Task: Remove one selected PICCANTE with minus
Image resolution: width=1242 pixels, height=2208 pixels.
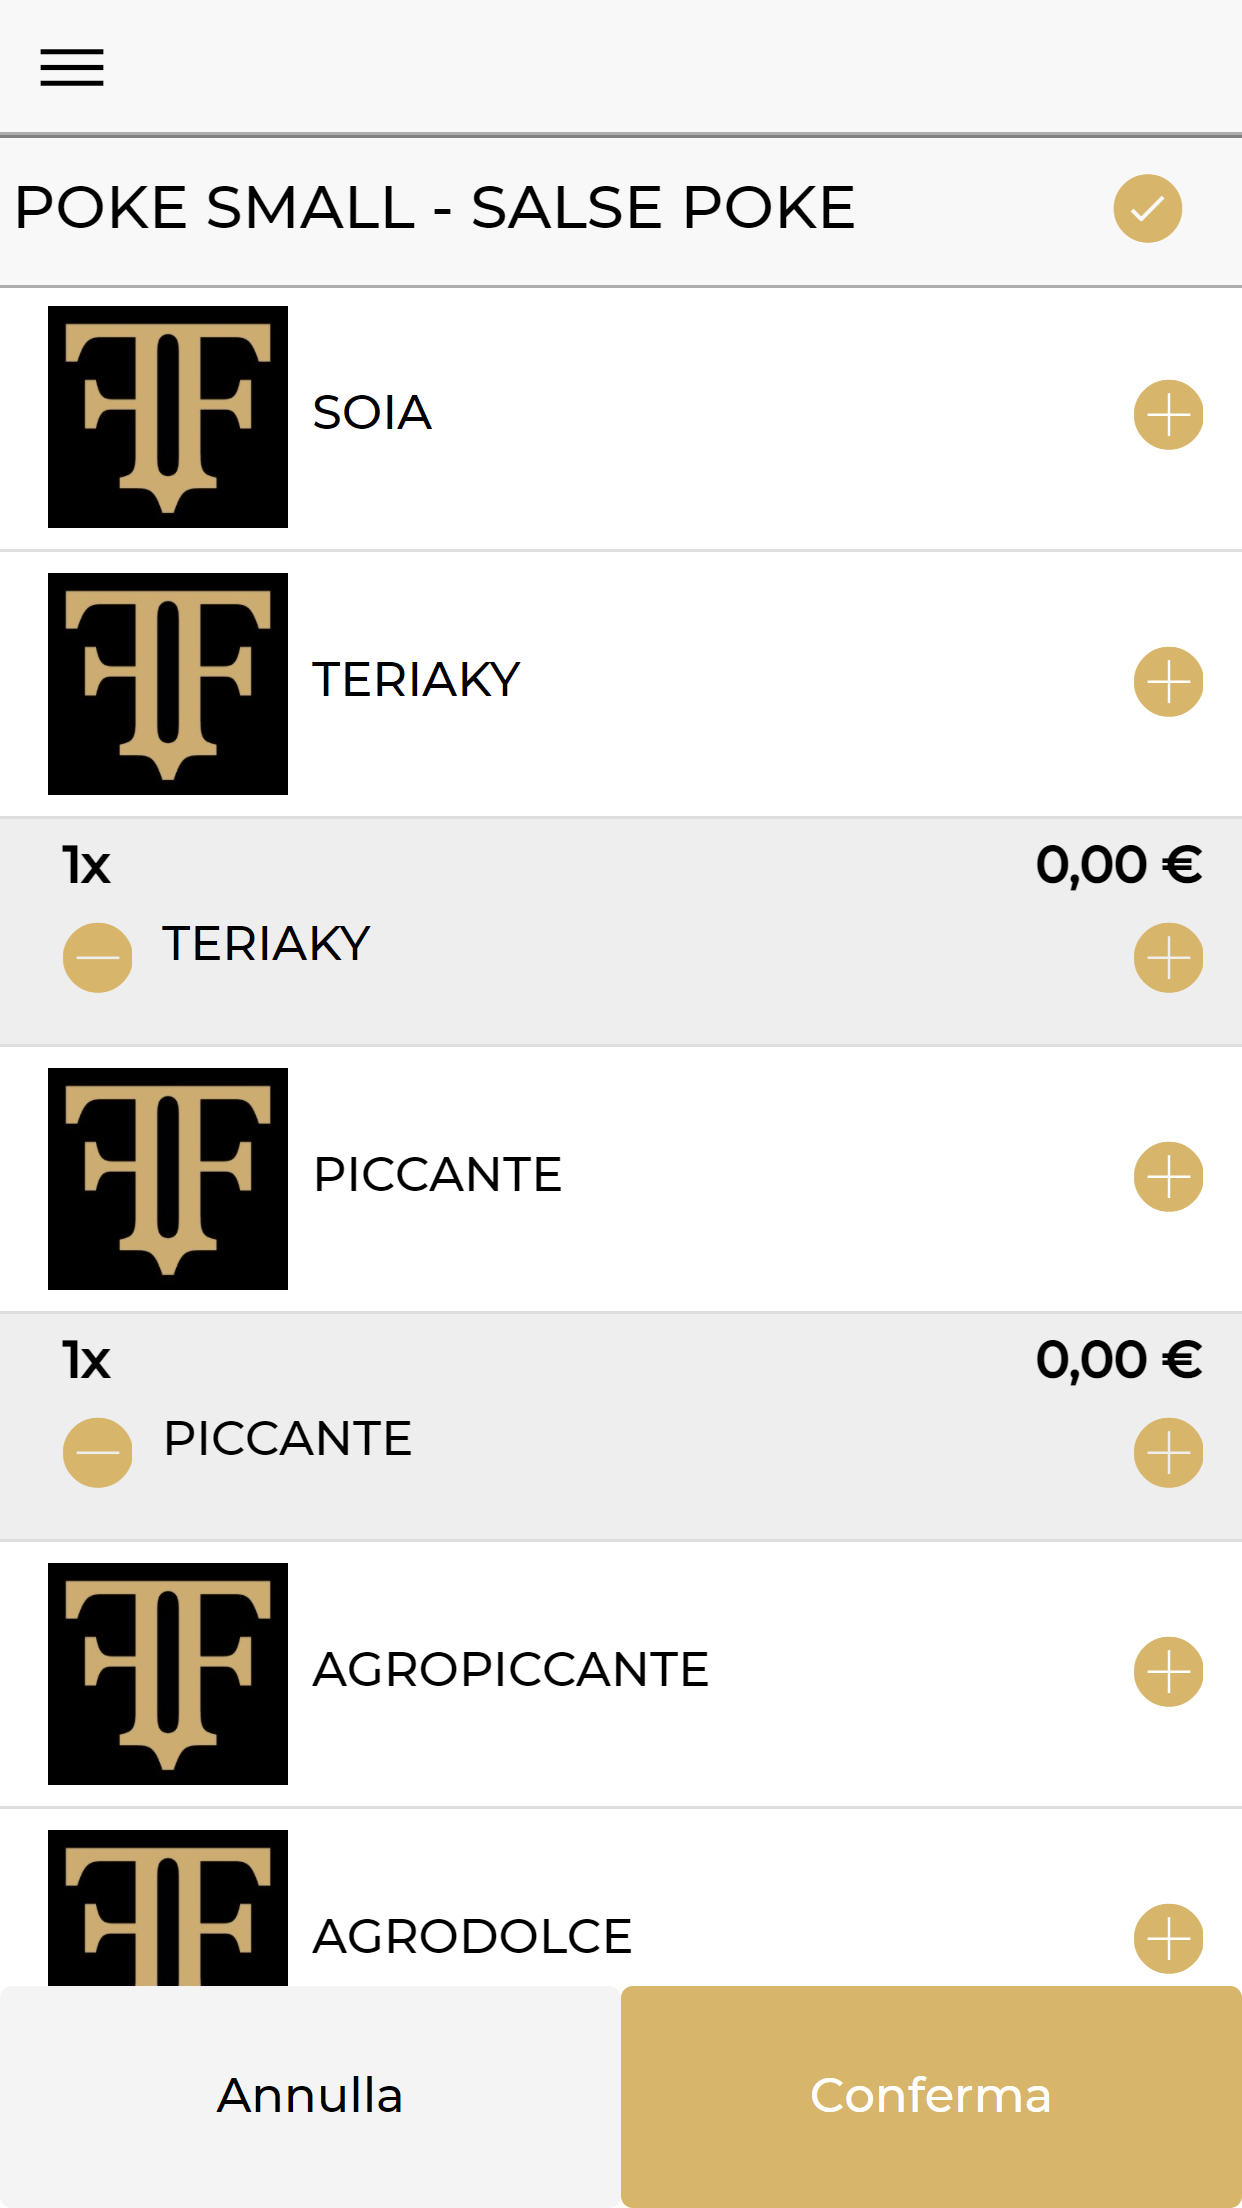Action: tap(97, 1452)
